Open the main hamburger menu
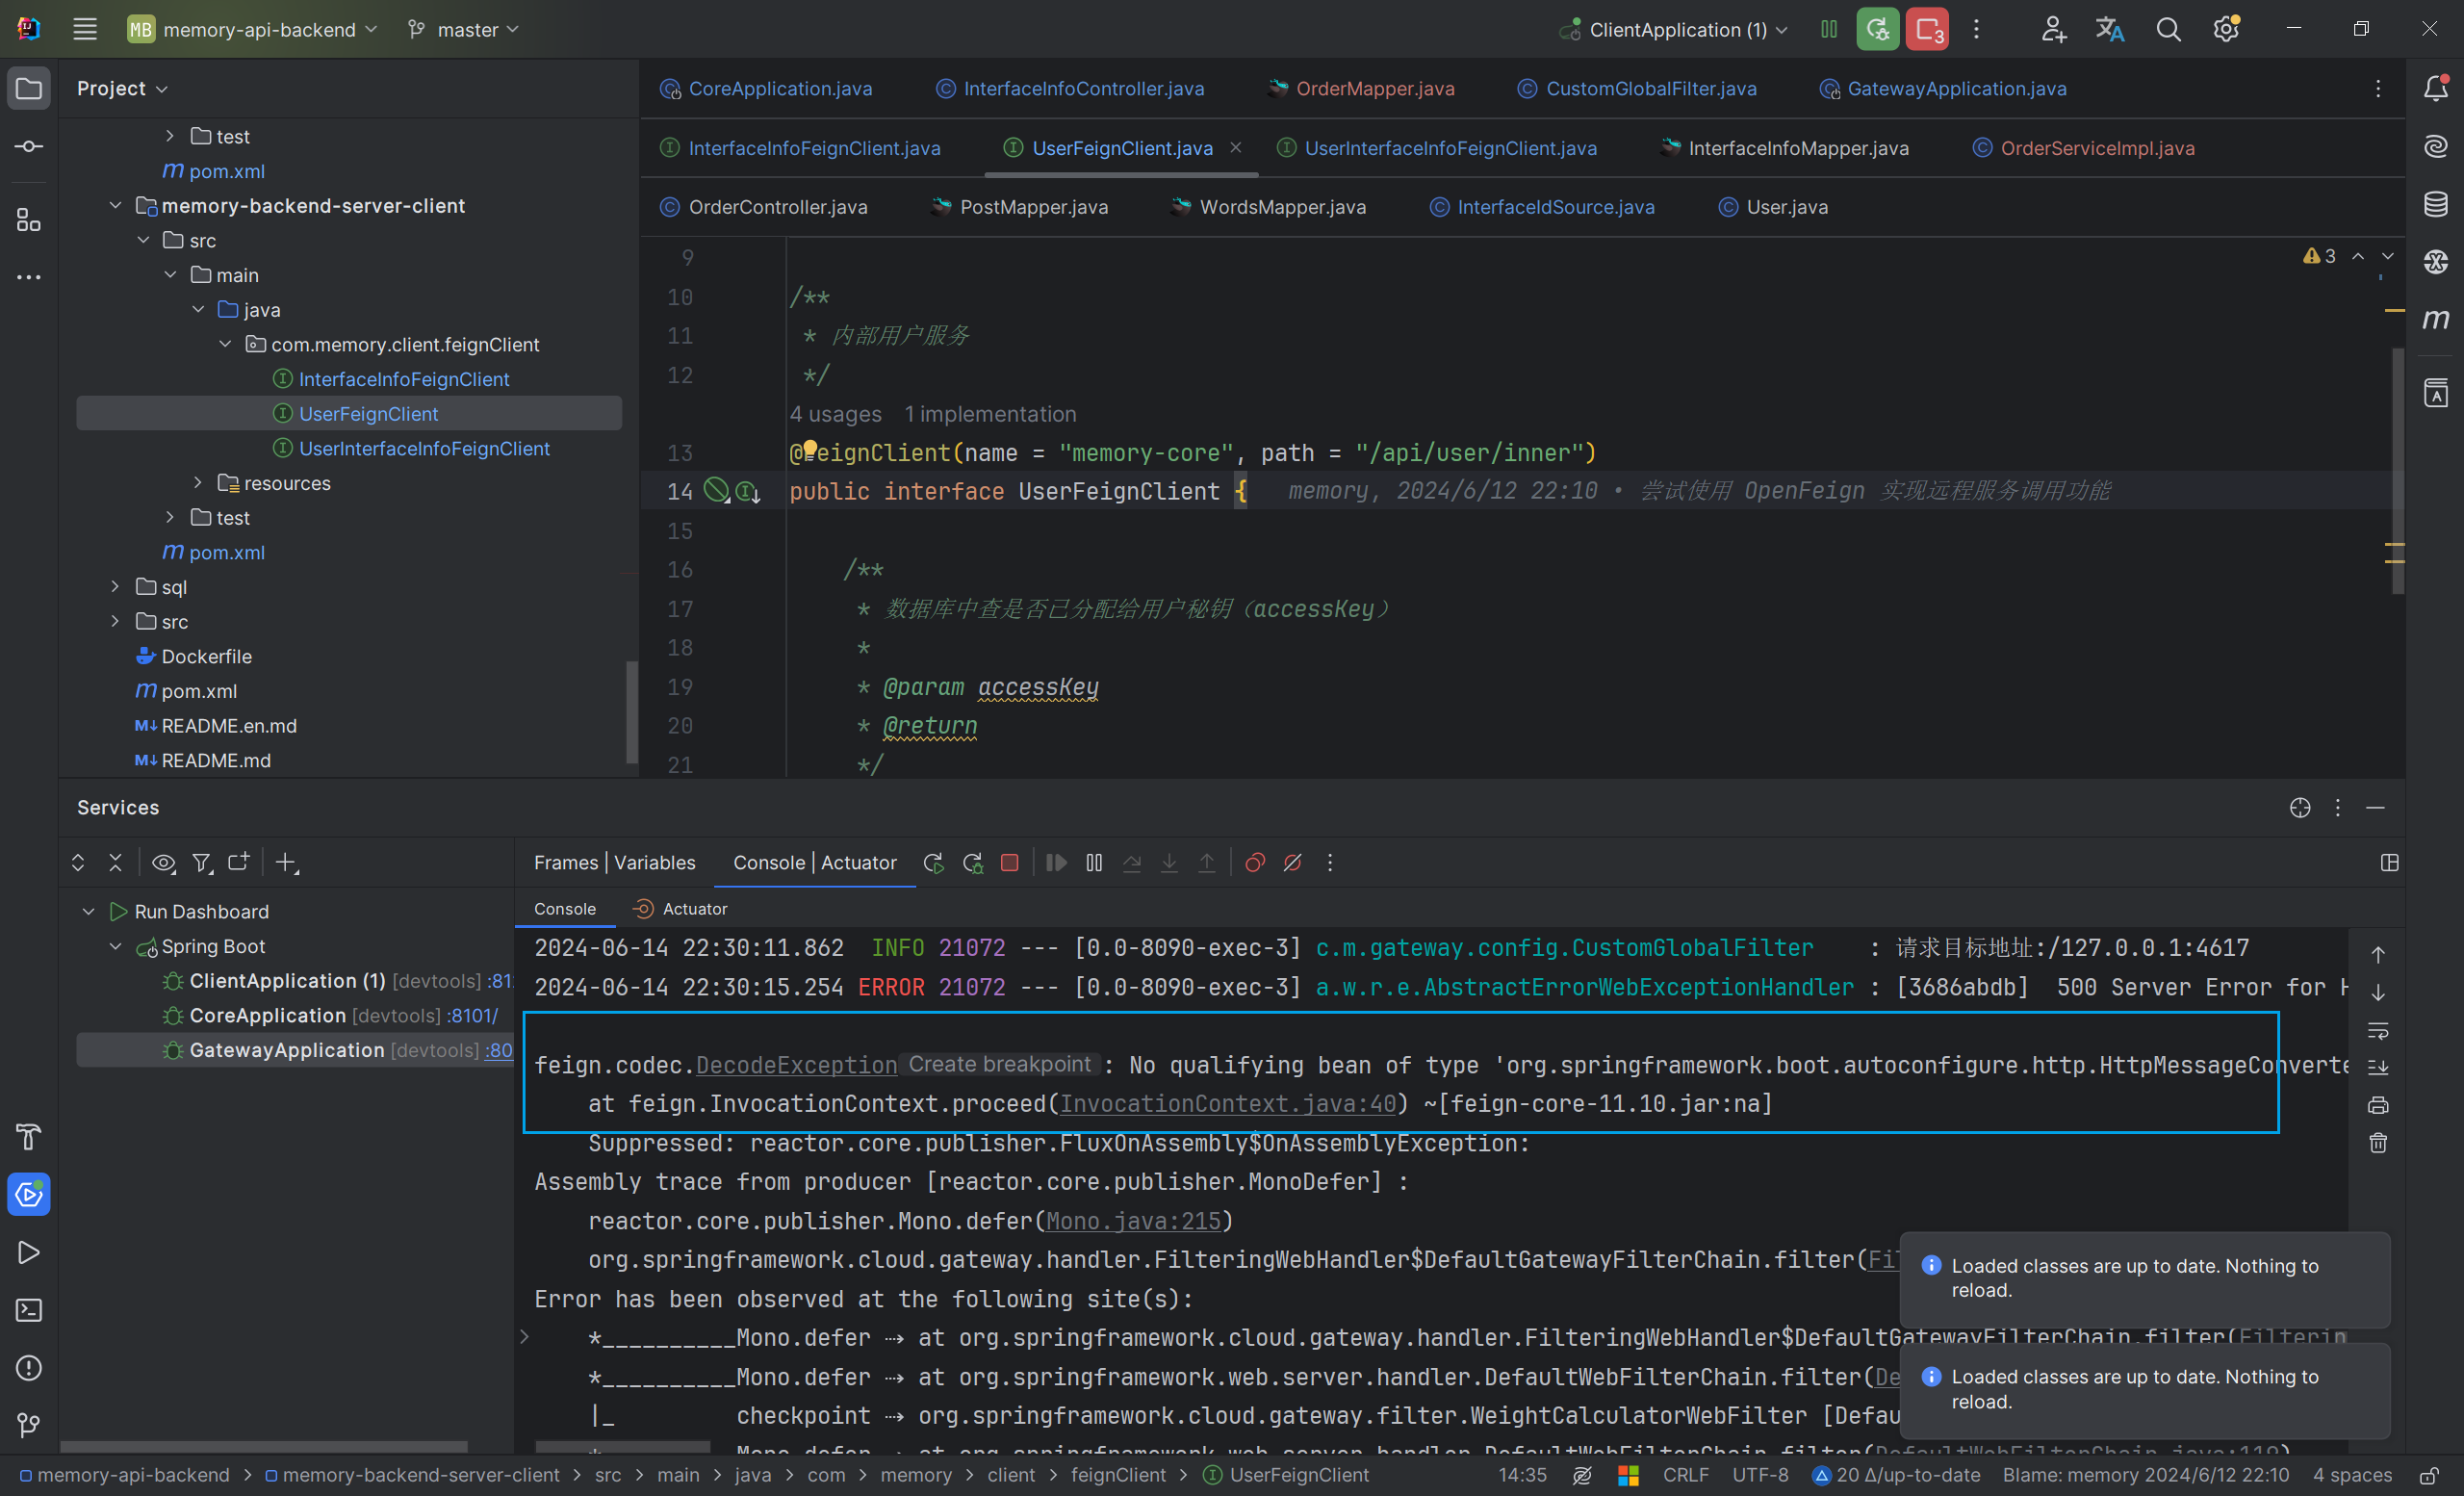 click(x=85, y=30)
